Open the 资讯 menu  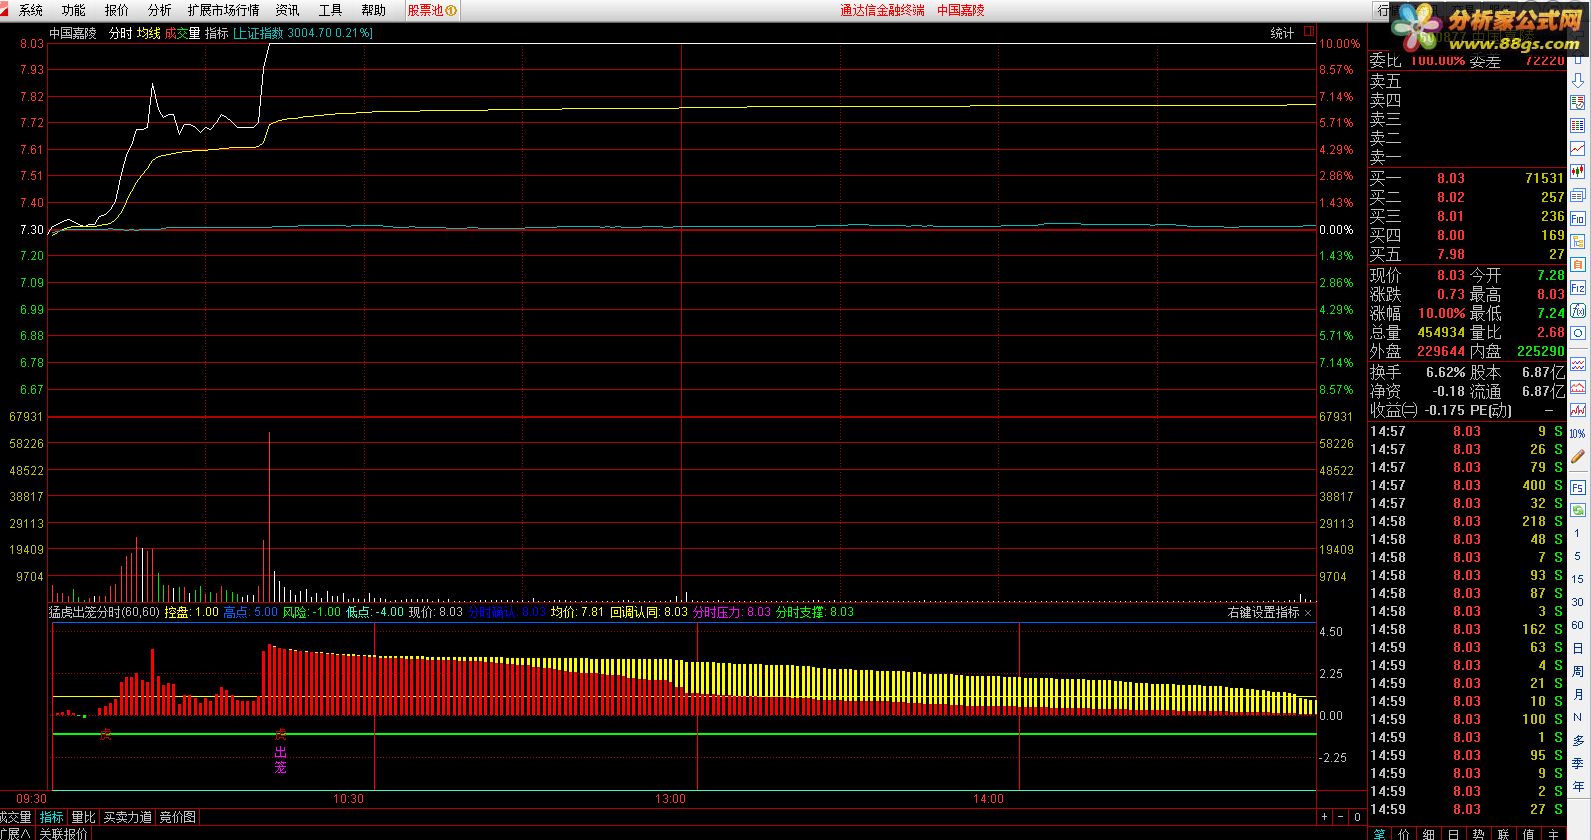point(287,10)
